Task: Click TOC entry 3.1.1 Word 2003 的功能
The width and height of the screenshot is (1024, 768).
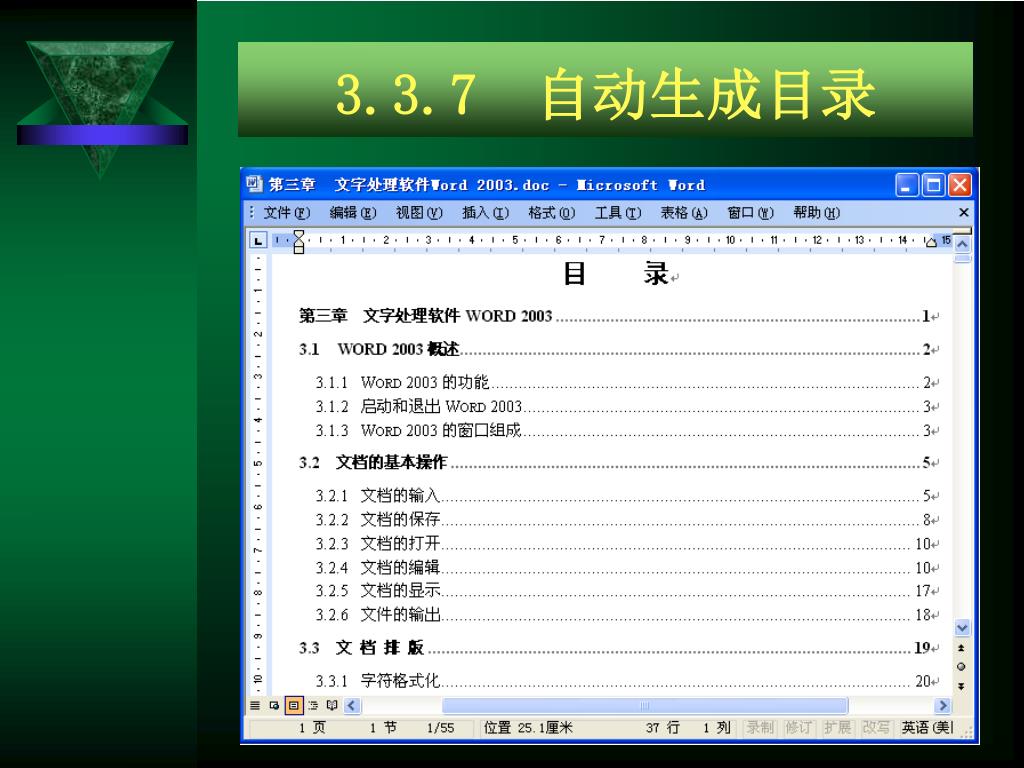Action: pos(627,382)
